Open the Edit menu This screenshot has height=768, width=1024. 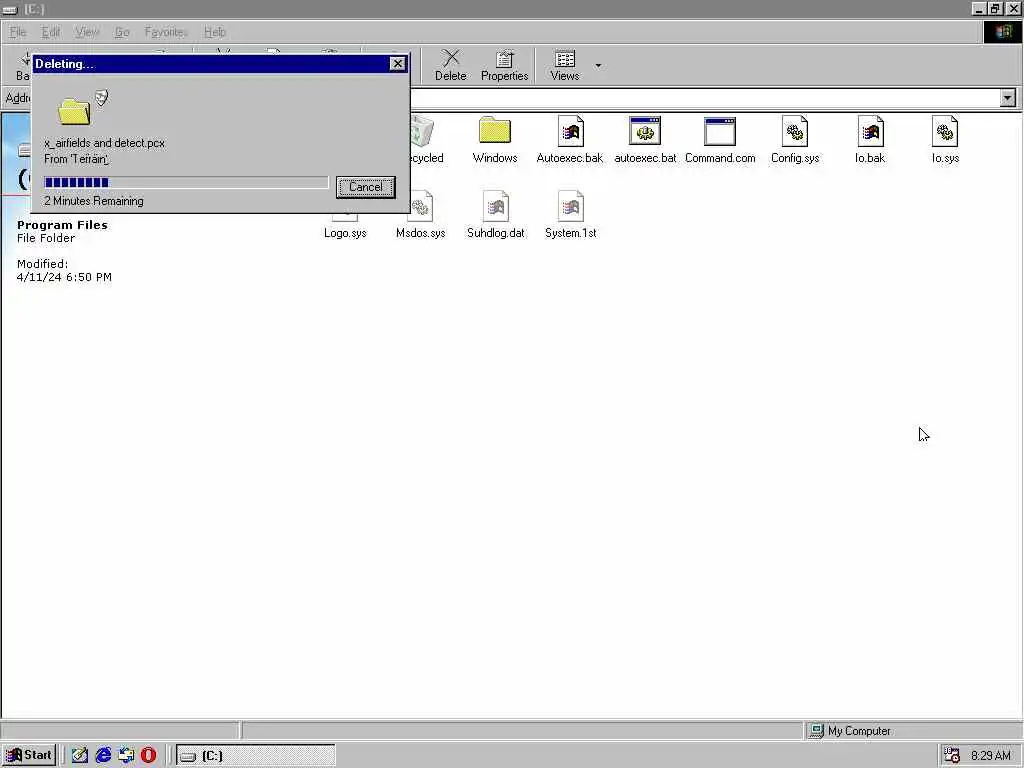coord(50,32)
